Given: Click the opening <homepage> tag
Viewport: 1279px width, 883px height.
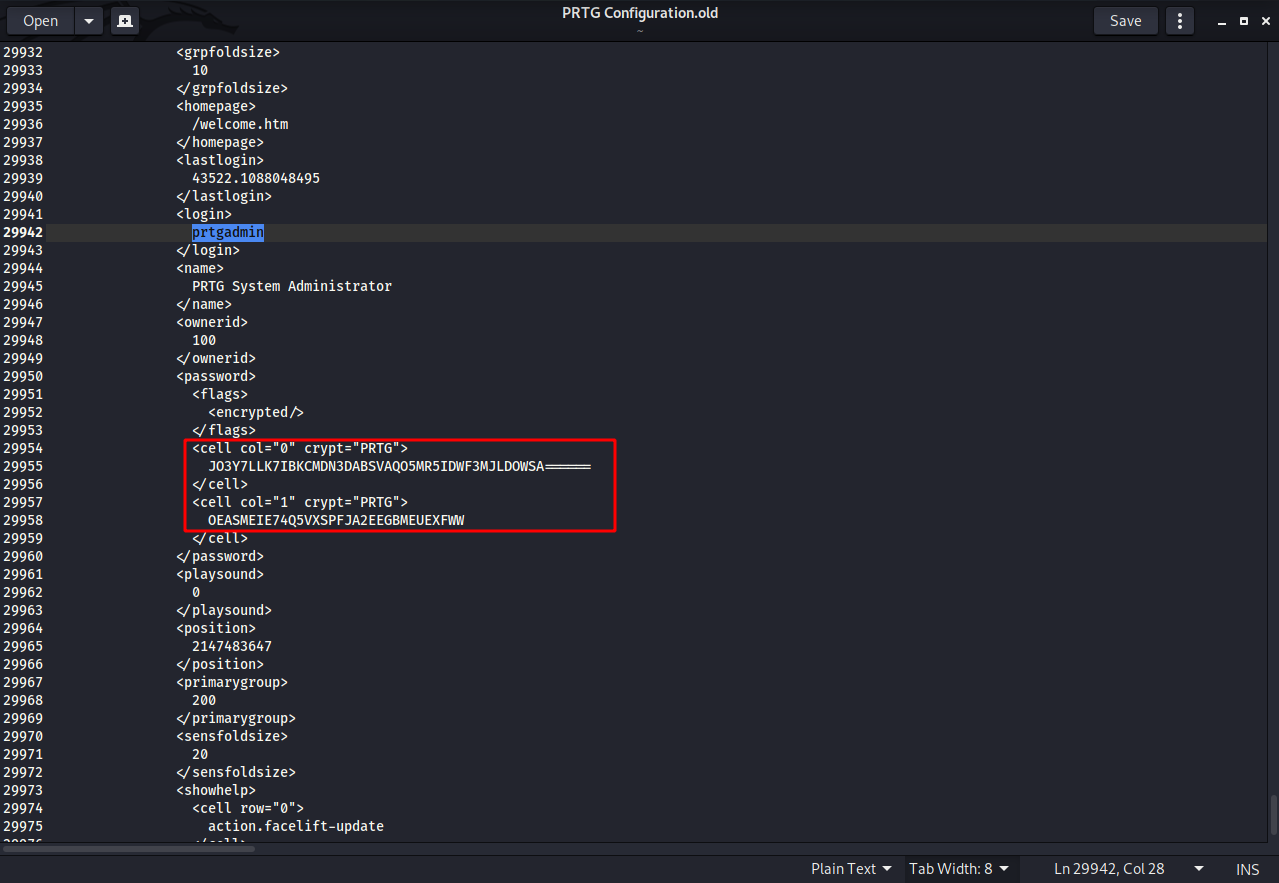Looking at the screenshot, I should click(216, 106).
